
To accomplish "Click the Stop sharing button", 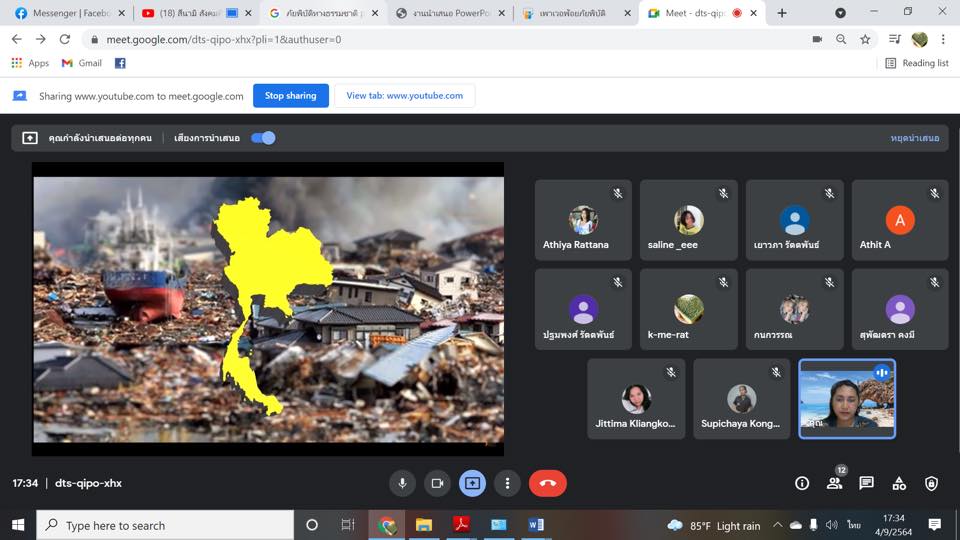I will (x=291, y=96).
